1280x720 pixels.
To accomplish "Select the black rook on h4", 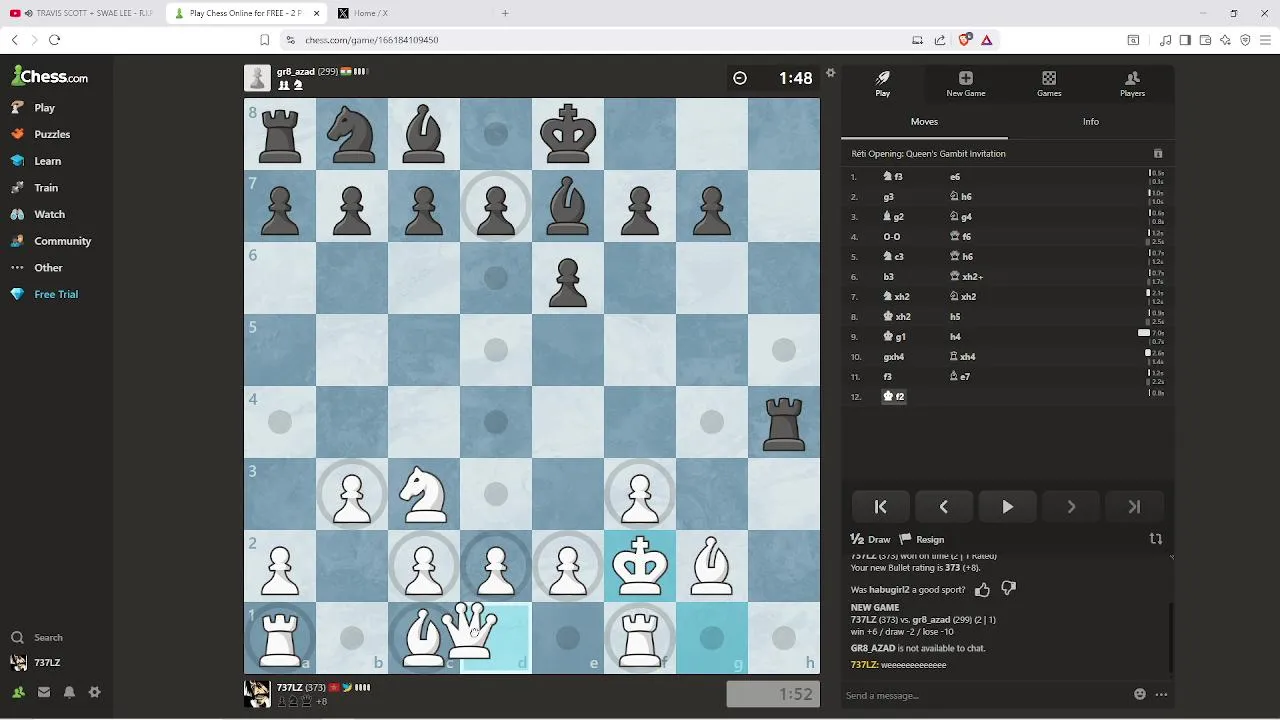I will 784,422.
